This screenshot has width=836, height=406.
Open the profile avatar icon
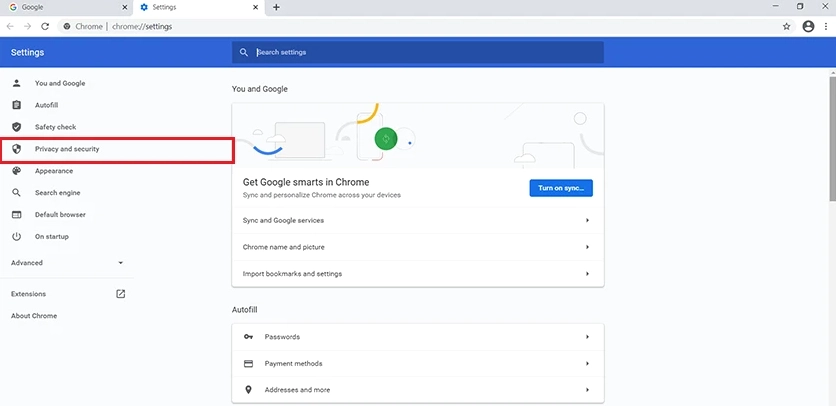[808, 26]
